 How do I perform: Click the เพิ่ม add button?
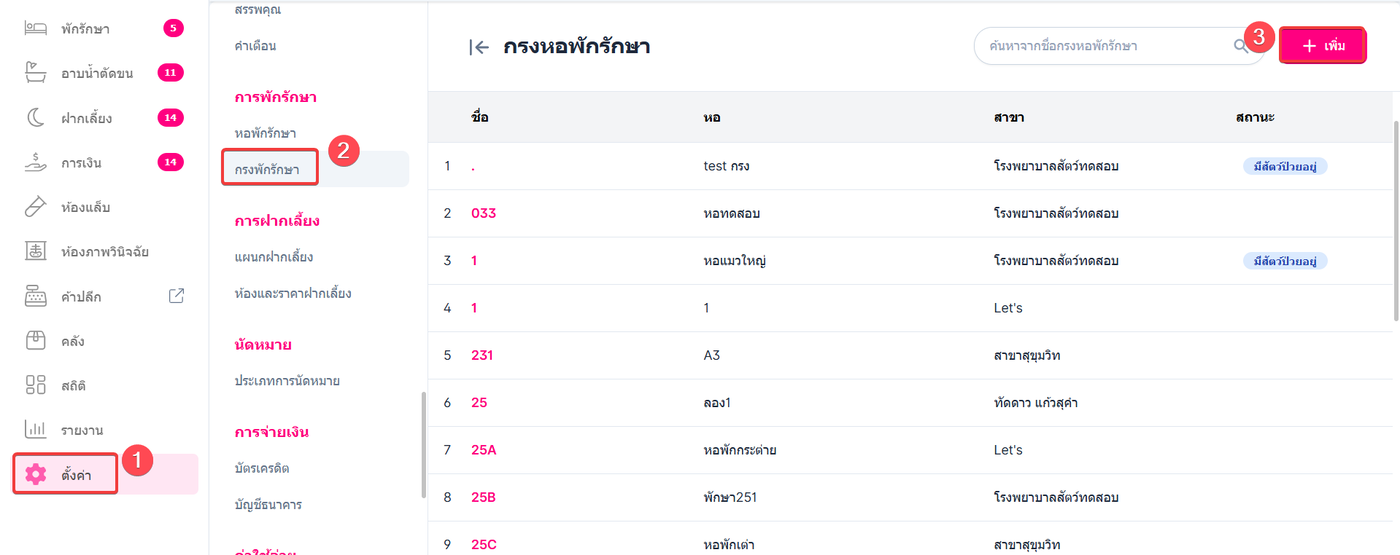tap(1323, 46)
